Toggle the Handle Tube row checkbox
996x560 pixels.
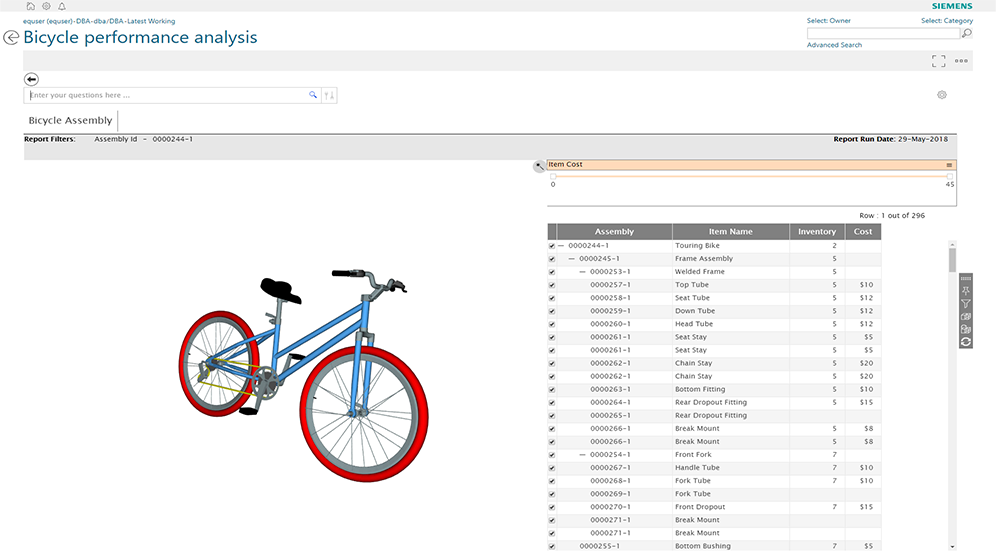[x=551, y=468]
